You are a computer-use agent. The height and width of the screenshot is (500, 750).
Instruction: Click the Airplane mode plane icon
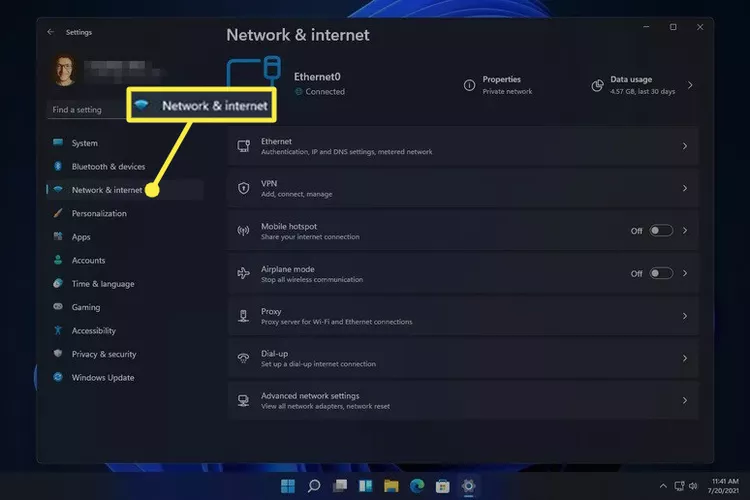pos(243,273)
